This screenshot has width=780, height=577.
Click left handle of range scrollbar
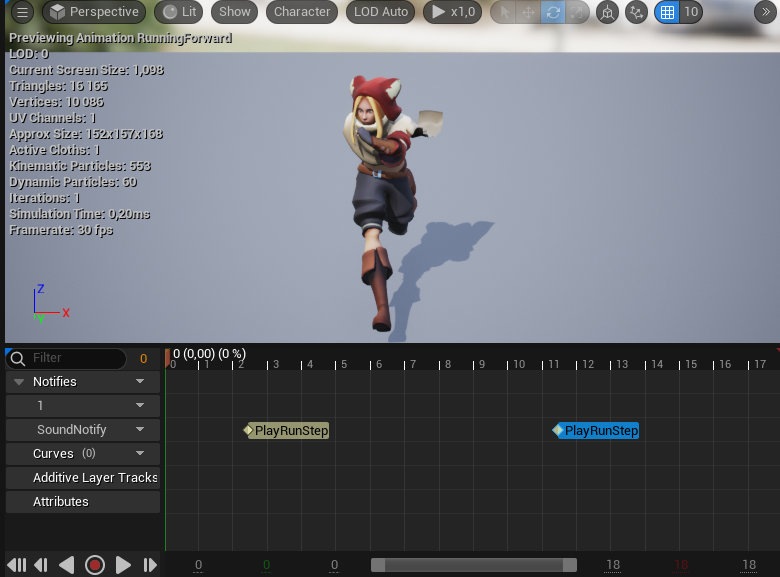click(x=378, y=565)
